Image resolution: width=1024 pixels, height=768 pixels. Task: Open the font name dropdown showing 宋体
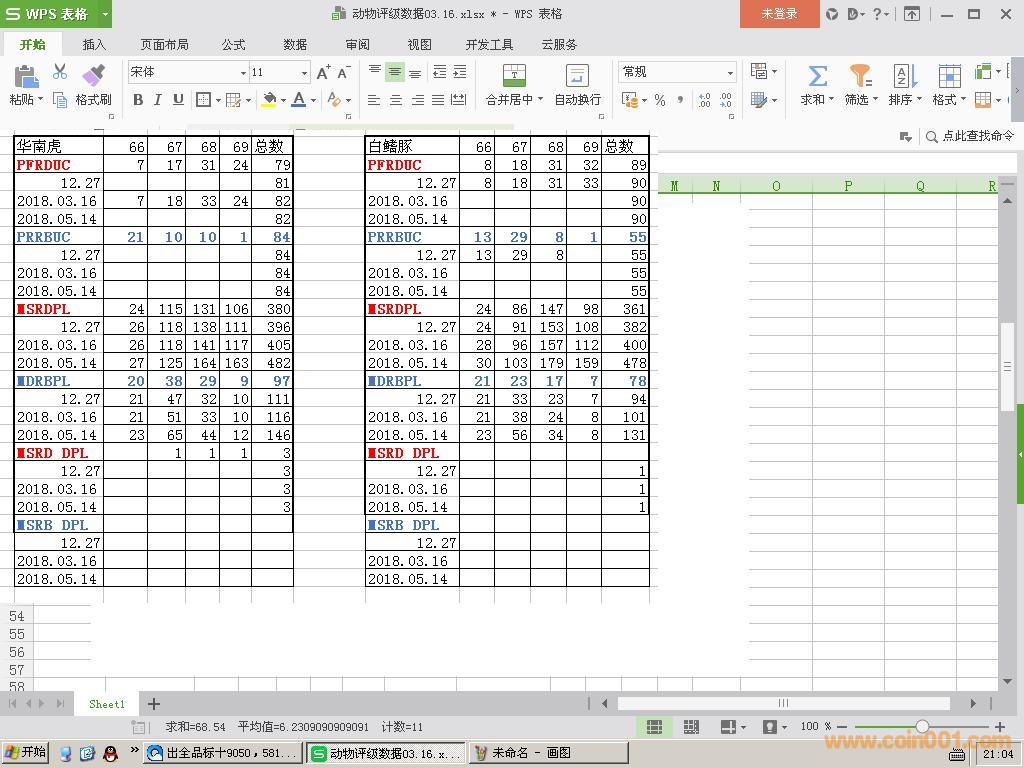click(243, 73)
